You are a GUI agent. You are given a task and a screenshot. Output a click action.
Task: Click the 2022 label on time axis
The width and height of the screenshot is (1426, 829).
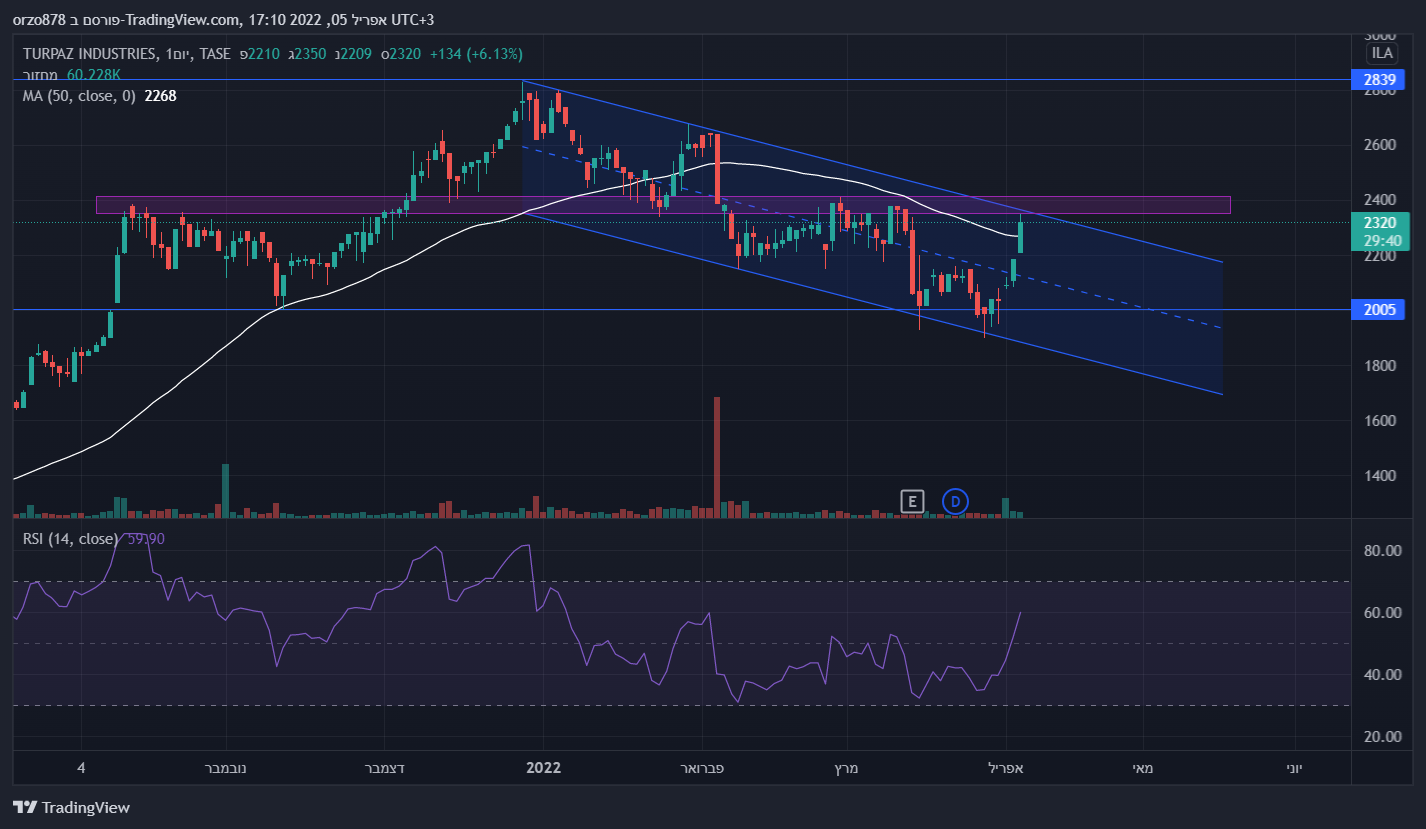(543, 768)
